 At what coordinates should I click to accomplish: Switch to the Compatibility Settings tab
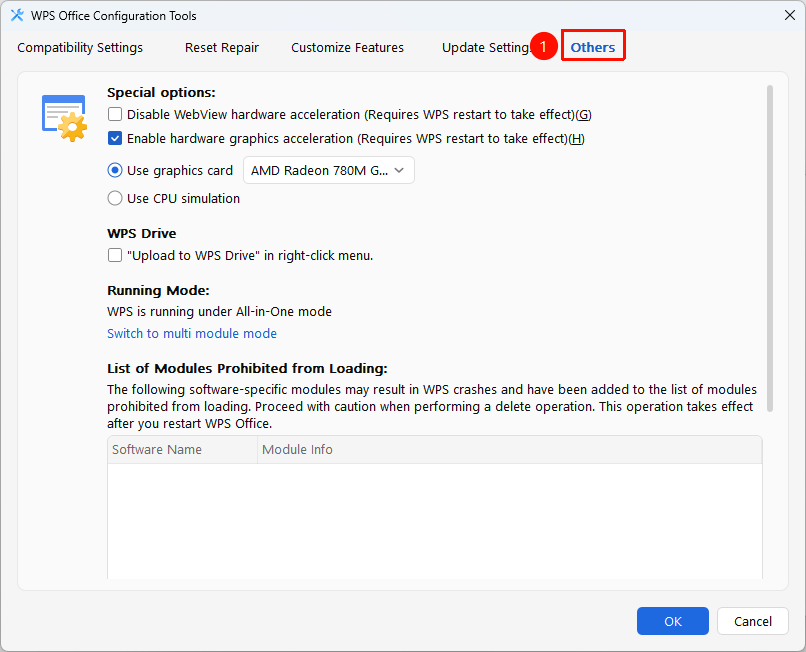tap(80, 47)
